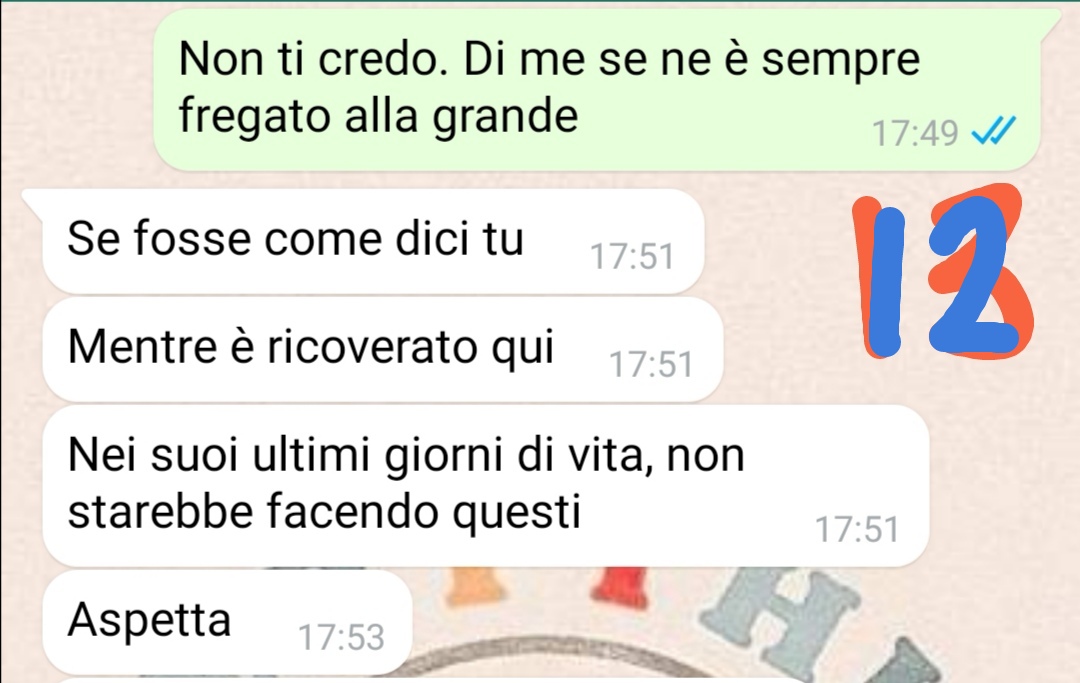Click the words 'starebbe facendo questi'
Viewport: 1080px width, 683px height.
[x=324, y=512]
